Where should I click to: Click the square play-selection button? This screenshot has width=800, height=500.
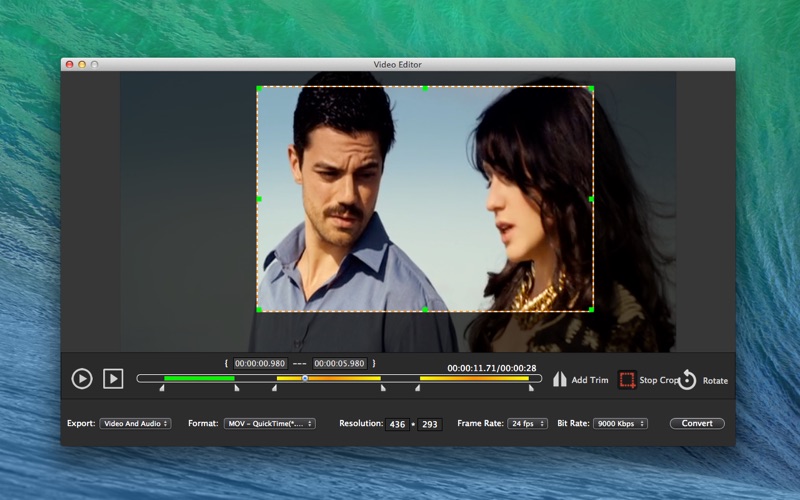tap(113, 379)
